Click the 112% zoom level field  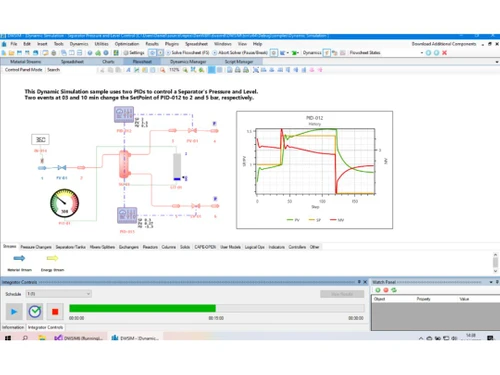pyautogui.click(x=174, y=70)
